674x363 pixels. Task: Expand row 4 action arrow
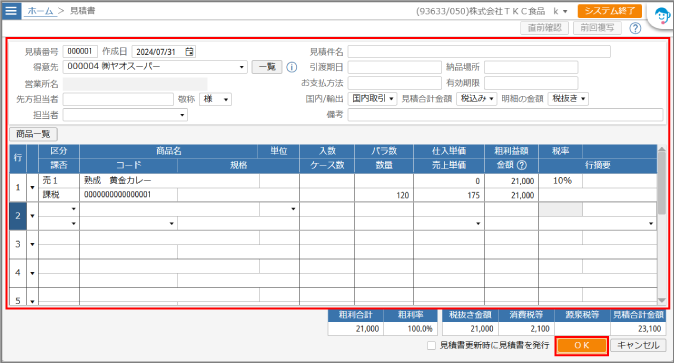click(32, 273)
